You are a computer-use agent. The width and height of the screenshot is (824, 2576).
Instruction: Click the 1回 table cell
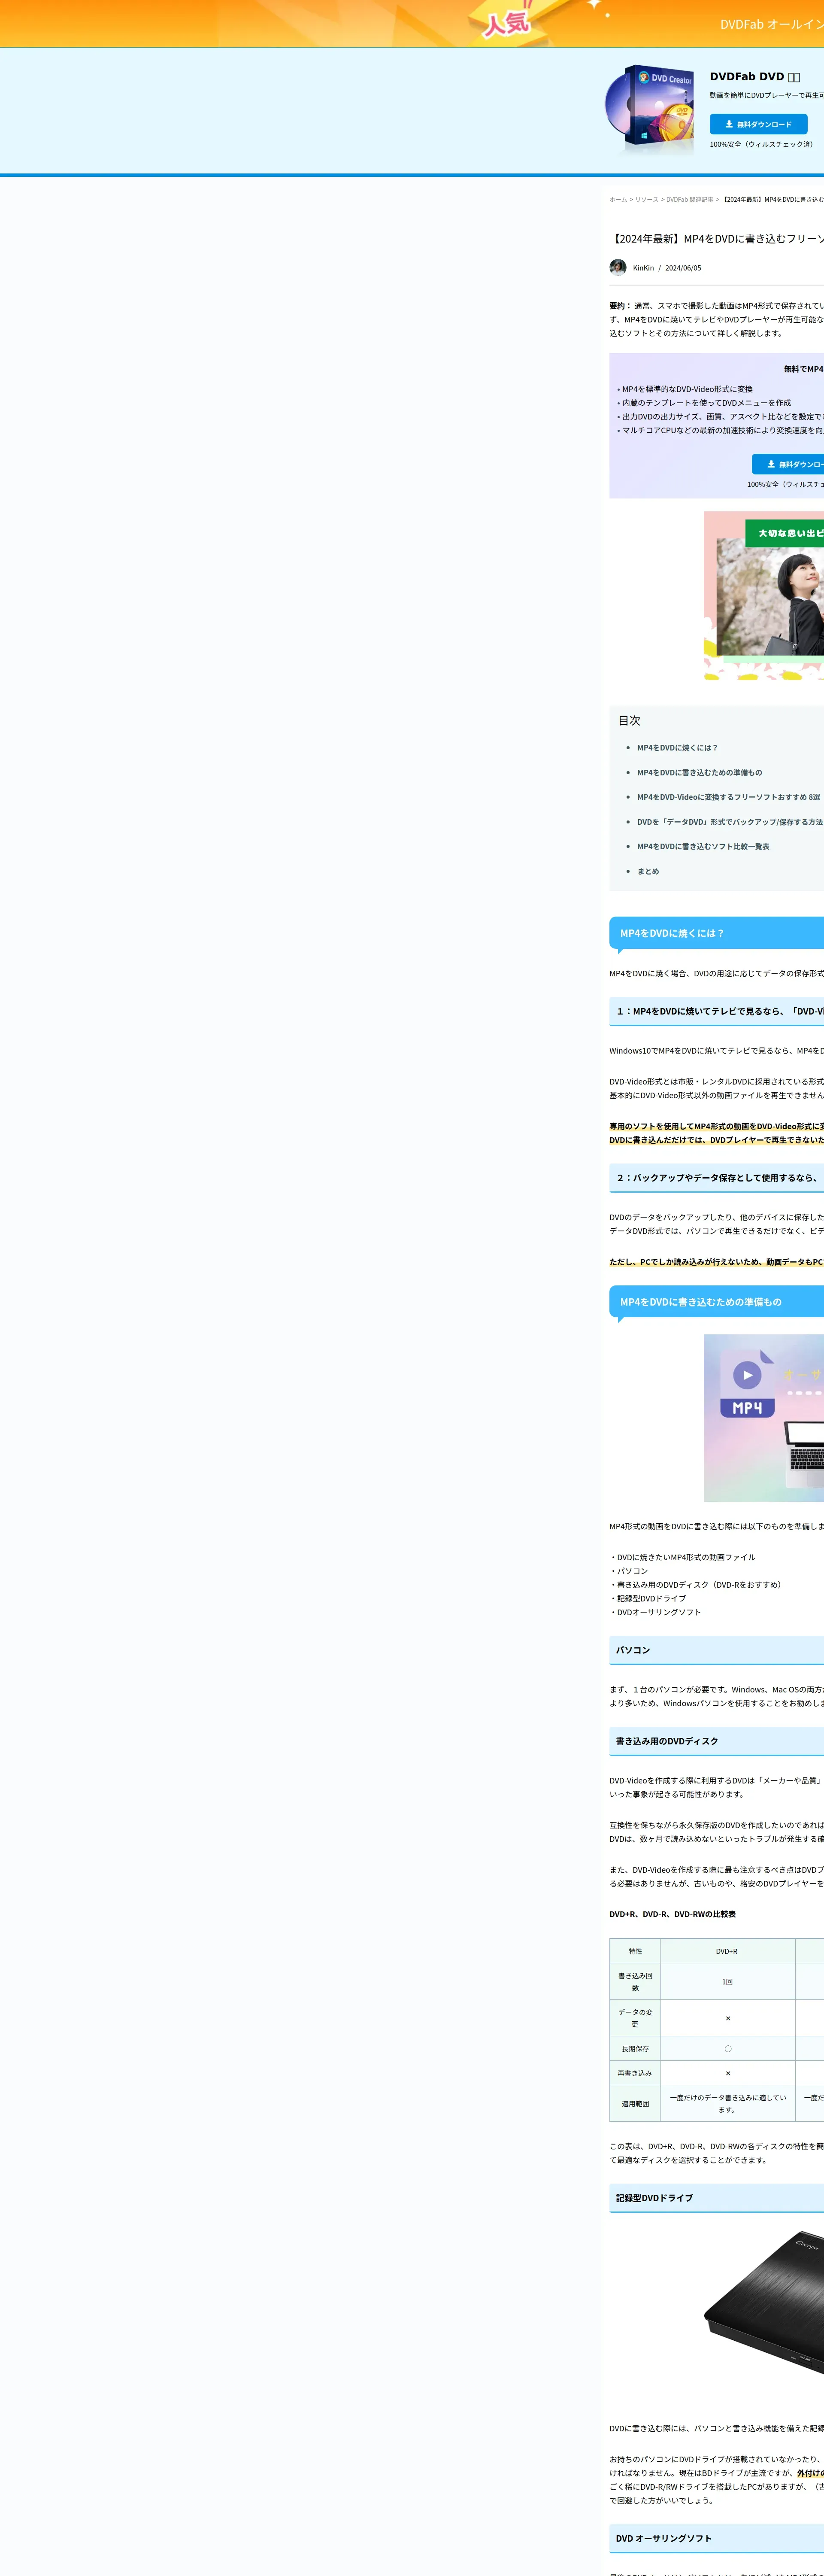pos(727,1982)
